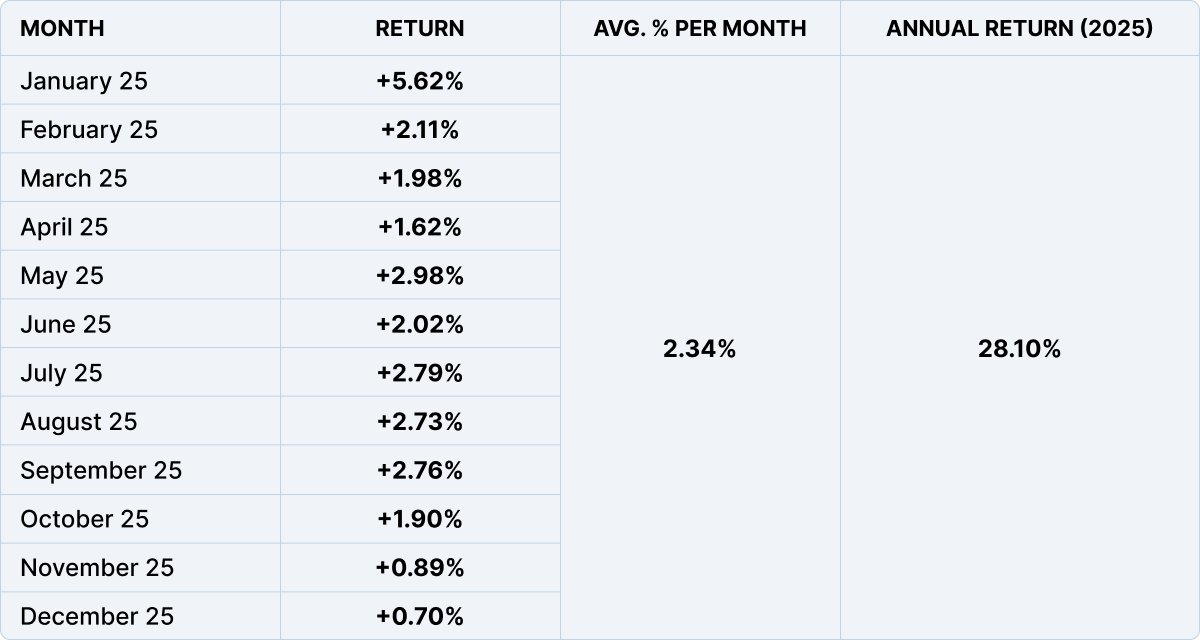This screenshot has width=1200, height=640.
Task: Select the +1.98% March return cell
Action: [x=420, y=178]
